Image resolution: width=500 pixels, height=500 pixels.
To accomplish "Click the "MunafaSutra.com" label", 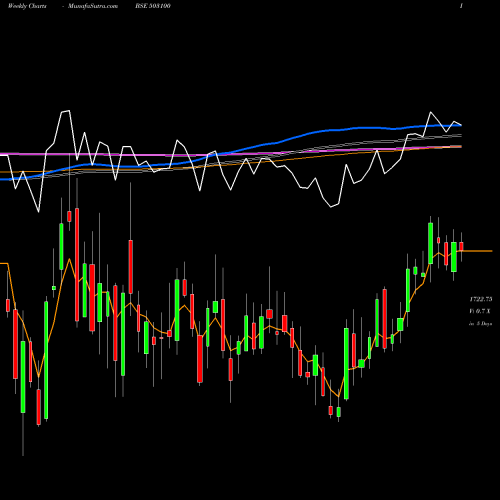I will click(x=93, y=6).
